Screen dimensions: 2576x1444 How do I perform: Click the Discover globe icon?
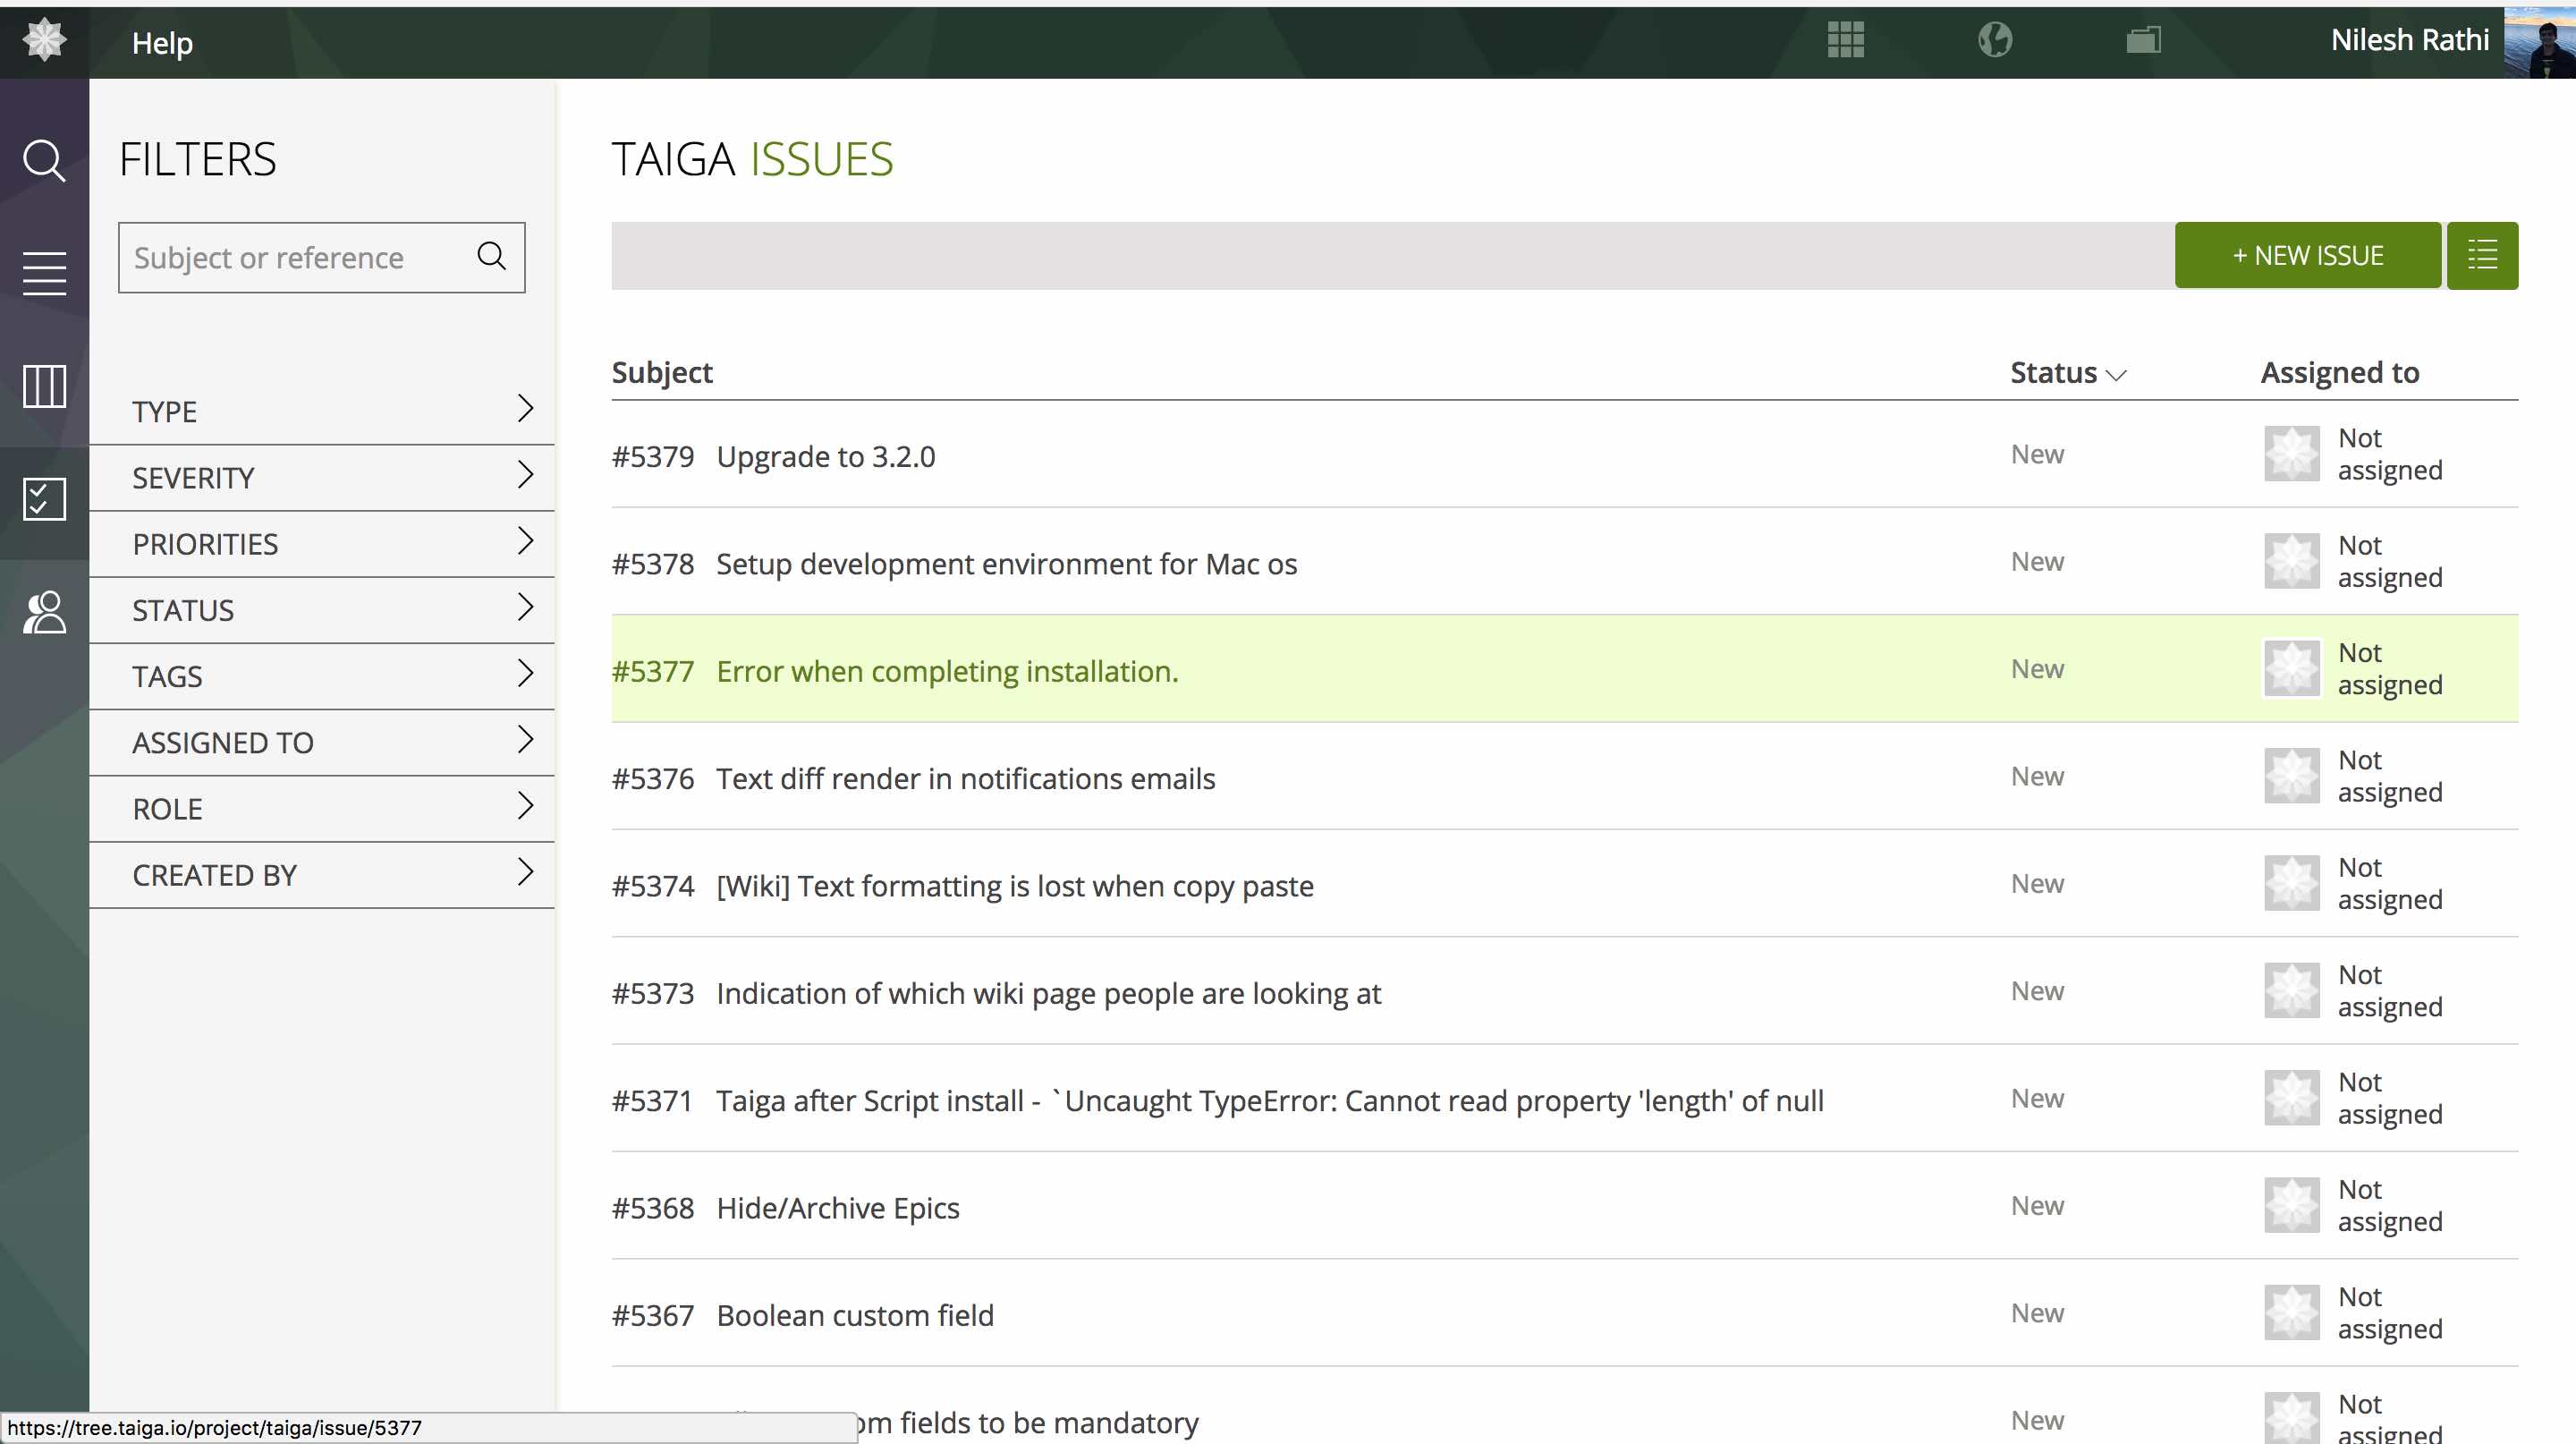(1994, 40)
